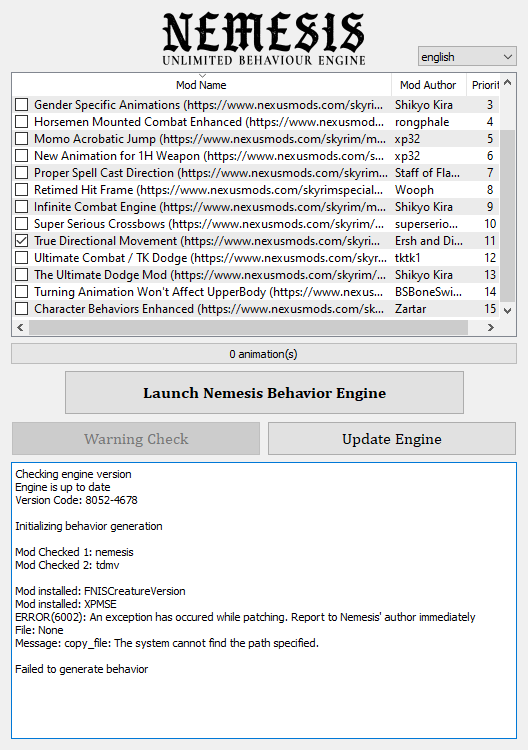
Task: Uncheck True Directional Movement mod
Action: (x=22, y=241)
